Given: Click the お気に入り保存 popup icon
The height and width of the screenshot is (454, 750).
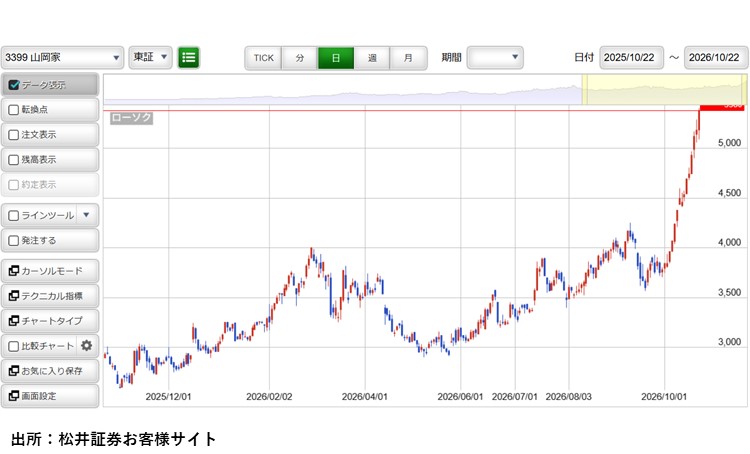Looking at the screenshot, I should coord(14,371).
